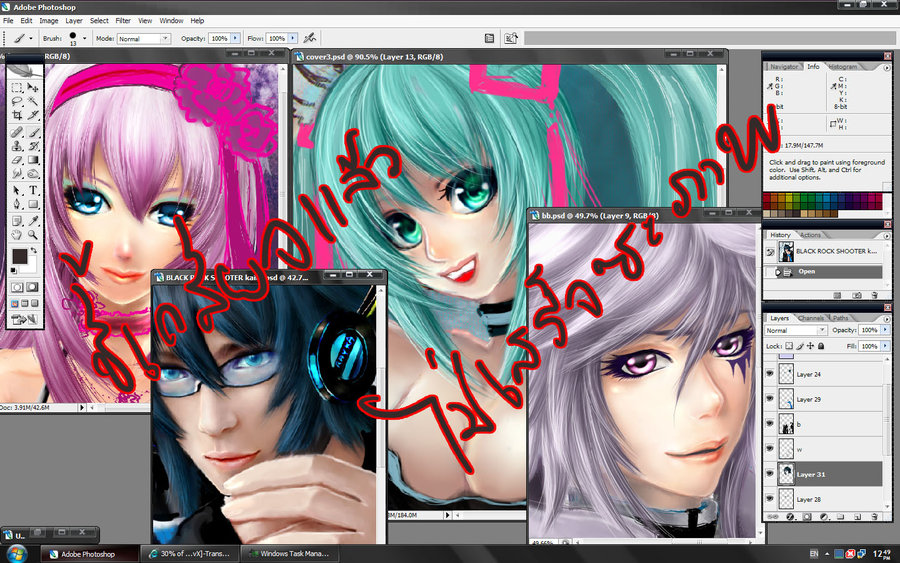Open the Filter menu
Viewport: 900px width, 563px height.
coord(123,21)
